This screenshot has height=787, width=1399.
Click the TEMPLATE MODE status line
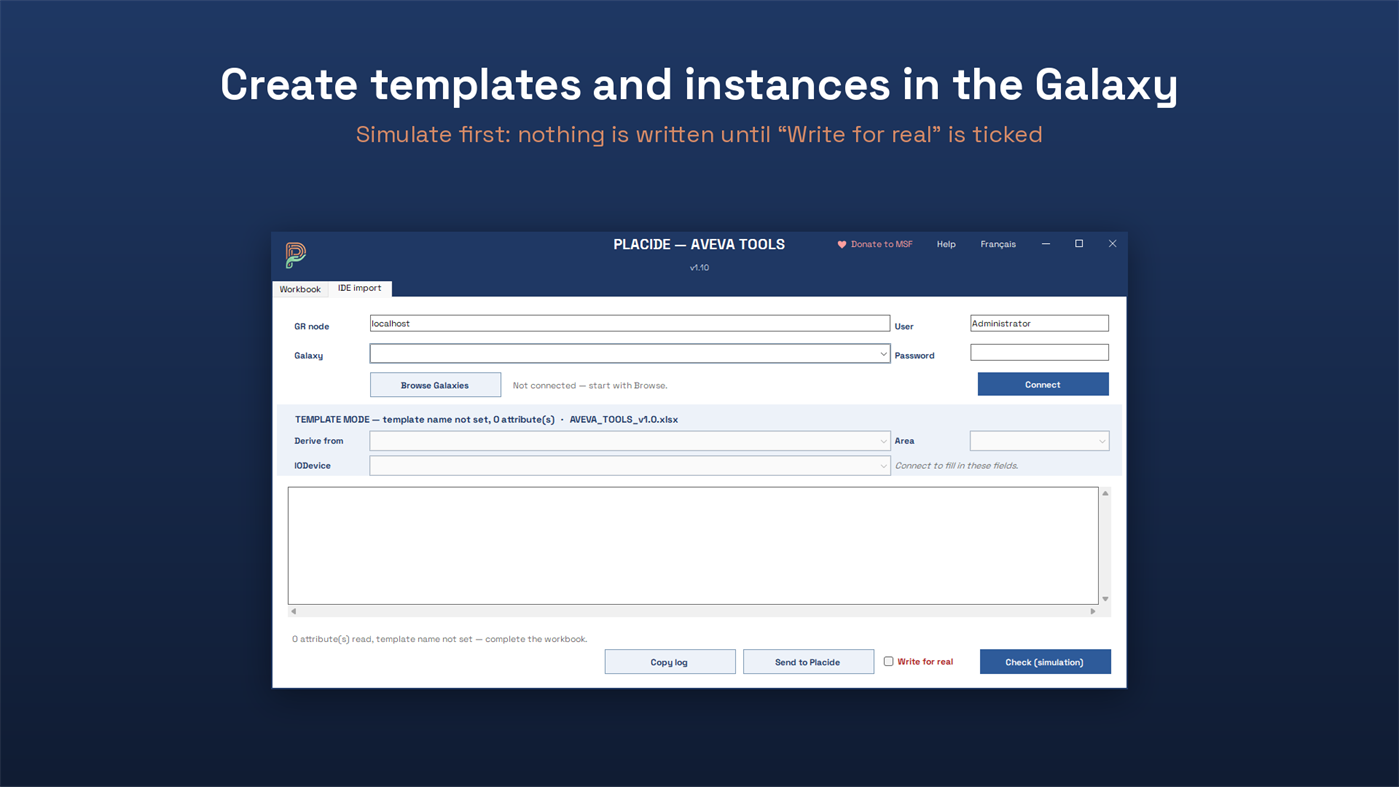(x=486, y=420)
